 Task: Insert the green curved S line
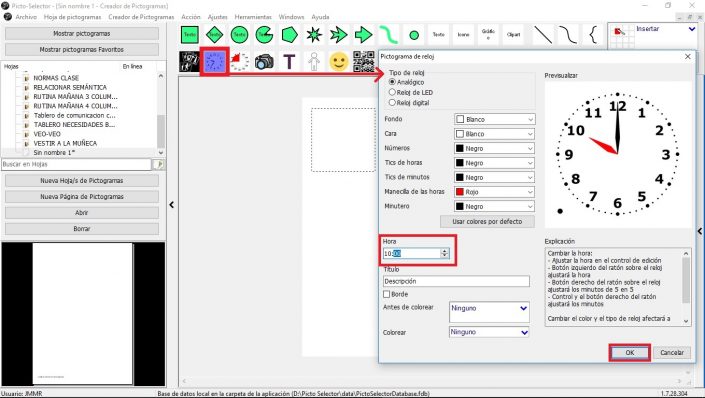coord(388,35)
